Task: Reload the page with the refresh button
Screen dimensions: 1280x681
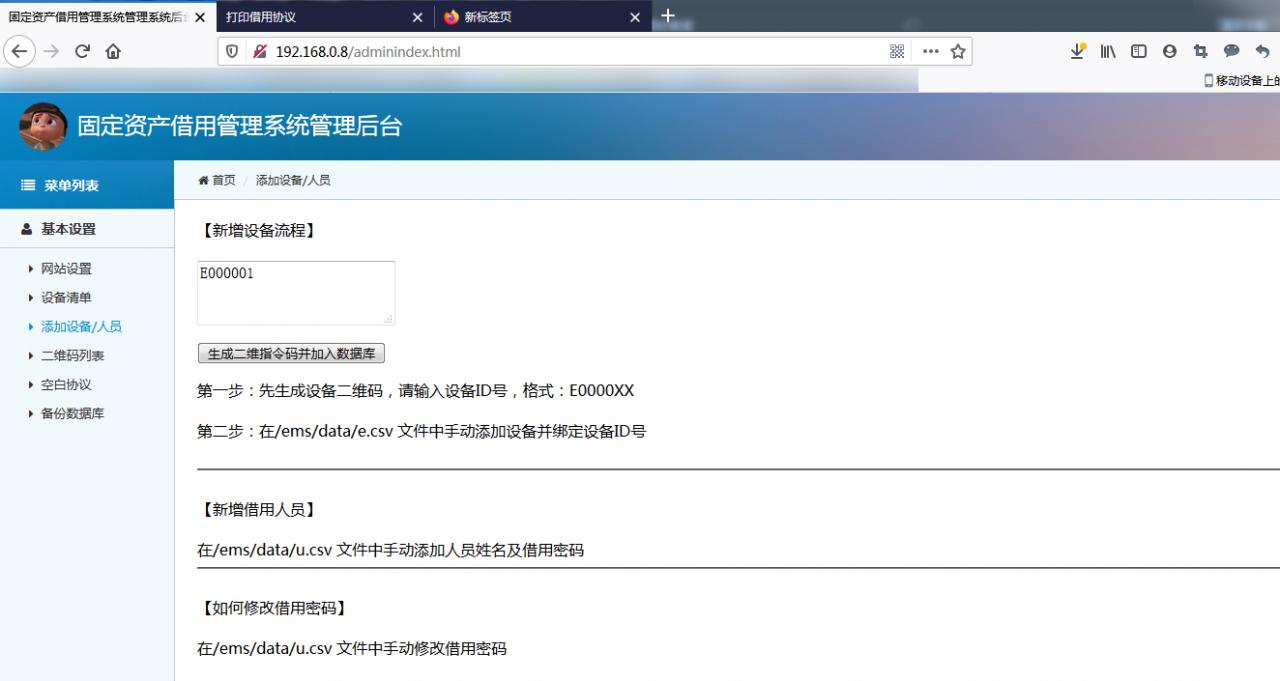Action: point(82,51)
